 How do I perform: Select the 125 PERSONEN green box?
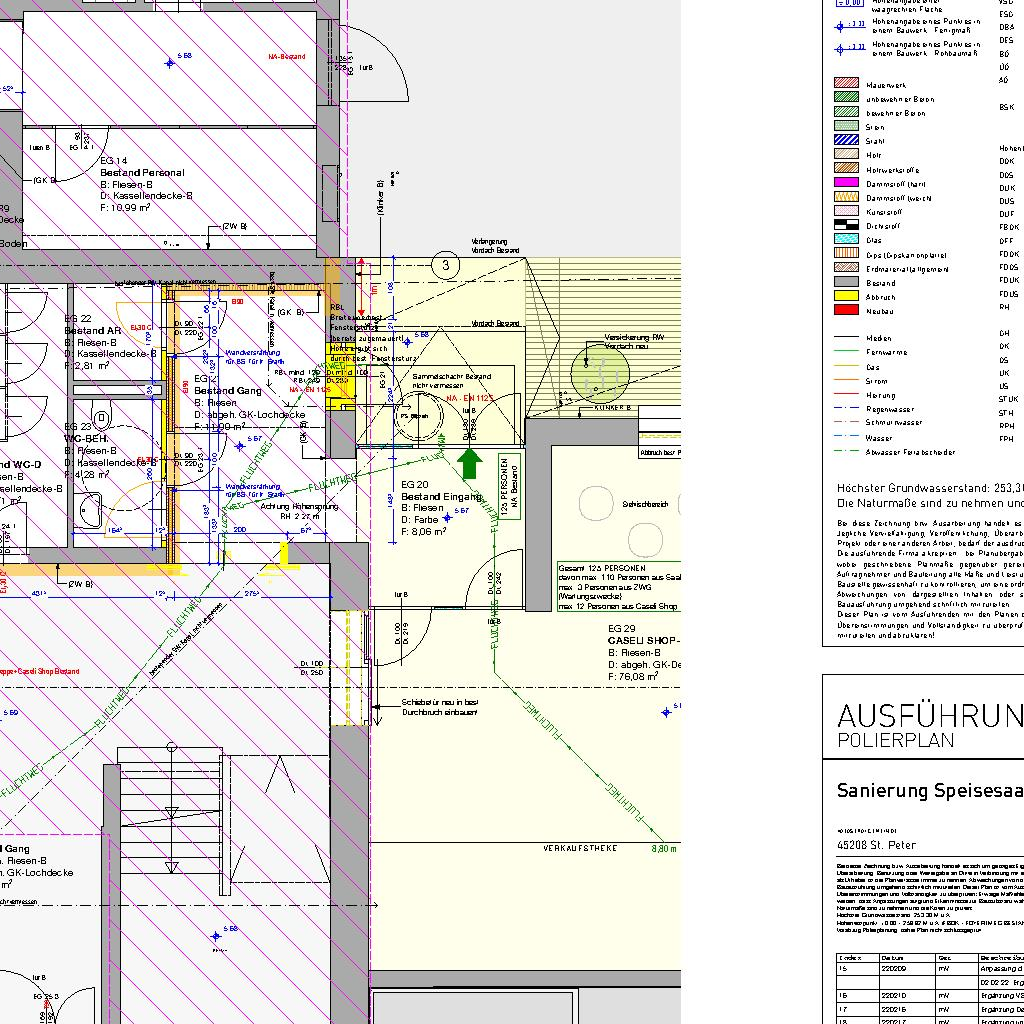click(508, 489)
